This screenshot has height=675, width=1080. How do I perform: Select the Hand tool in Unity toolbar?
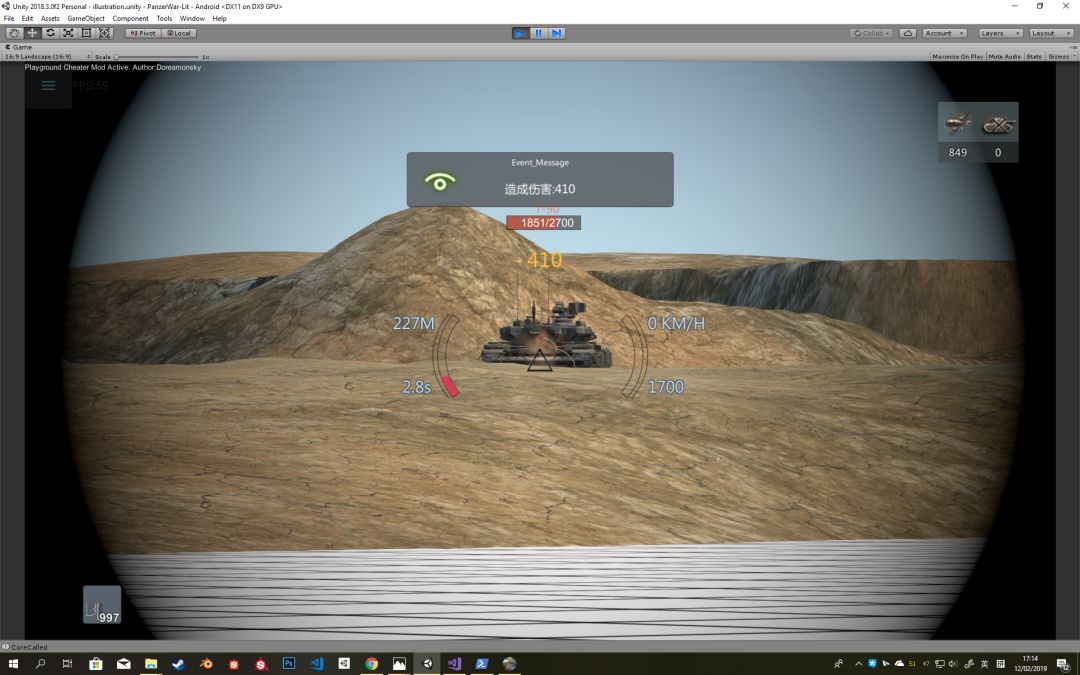coord(14,33)
